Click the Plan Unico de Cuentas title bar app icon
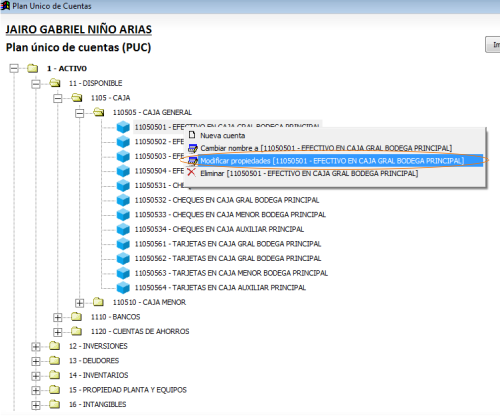Viewport: 500px width, 416px height. point(5,6)
